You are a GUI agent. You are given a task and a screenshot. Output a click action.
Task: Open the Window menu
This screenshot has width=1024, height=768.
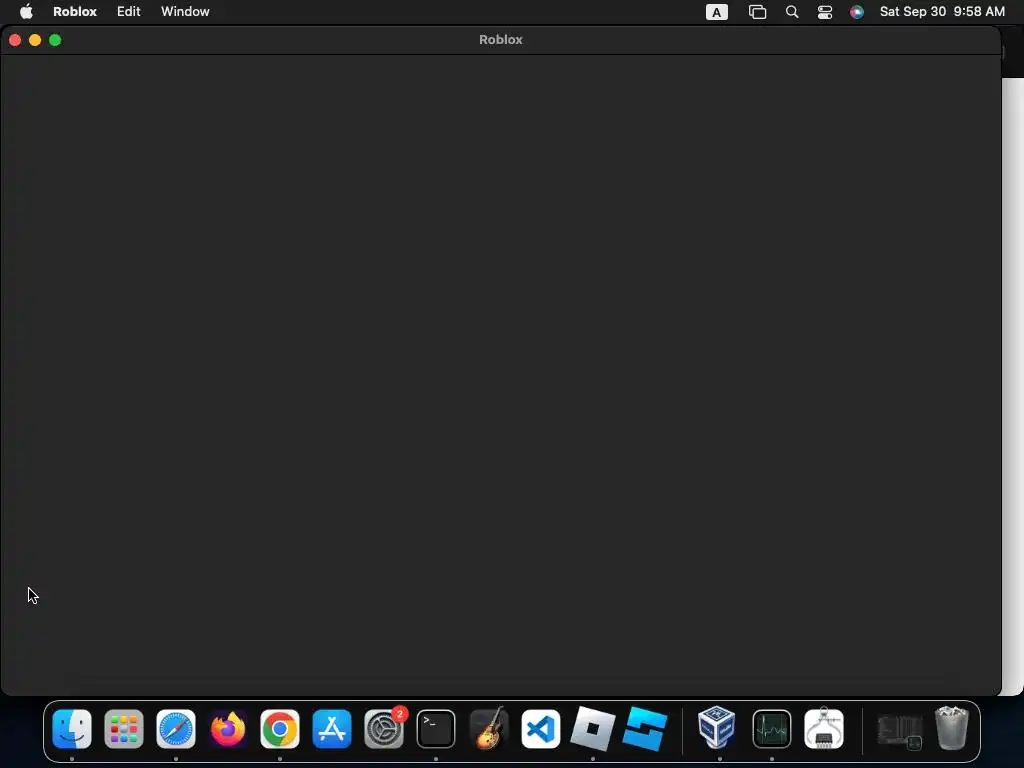185,12
